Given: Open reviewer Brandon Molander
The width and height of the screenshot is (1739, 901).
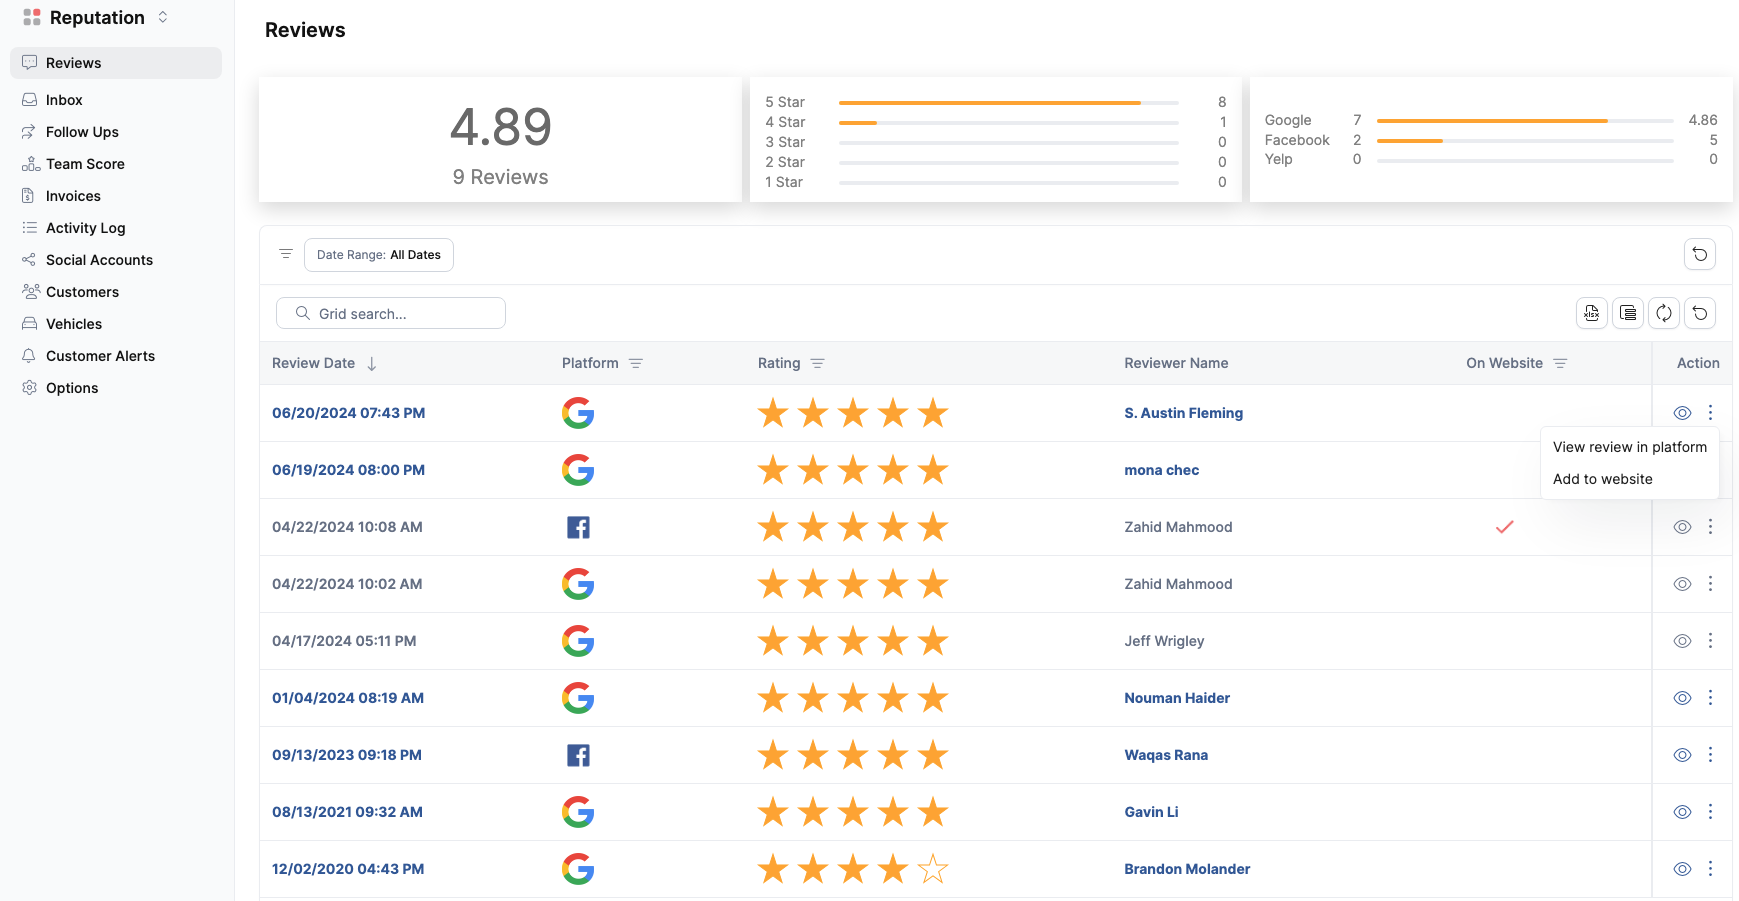Looking at the screenshot, I should pyautogui.click(x=1187, y=869).
